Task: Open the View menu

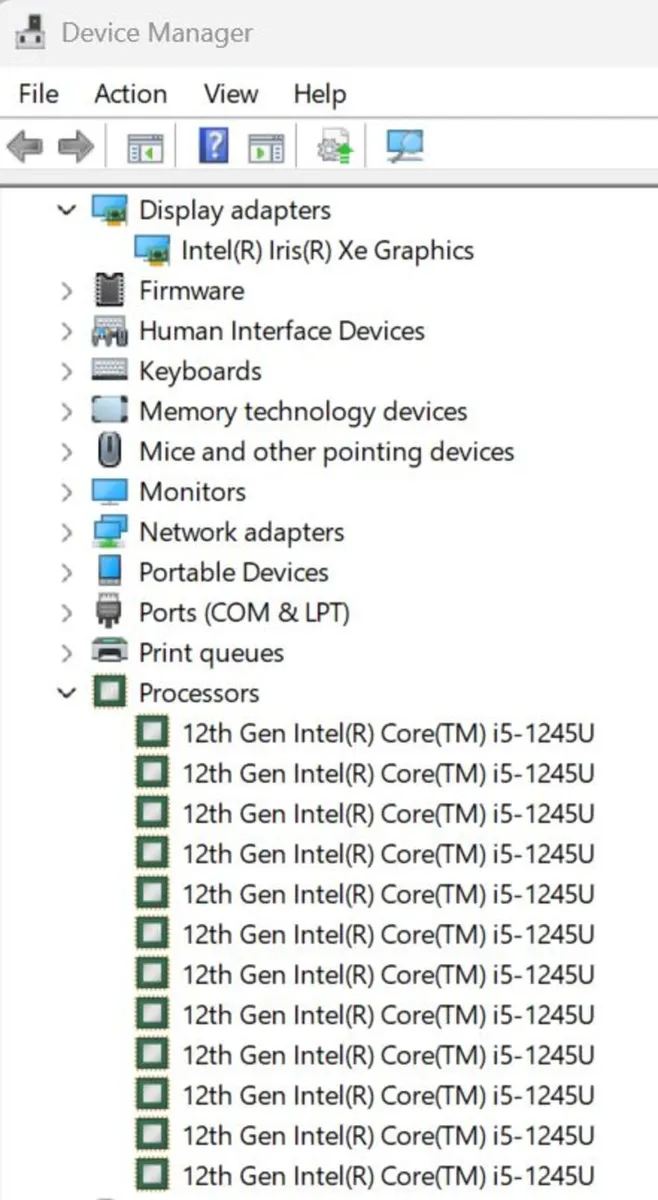Action: (x=230, y=93)
